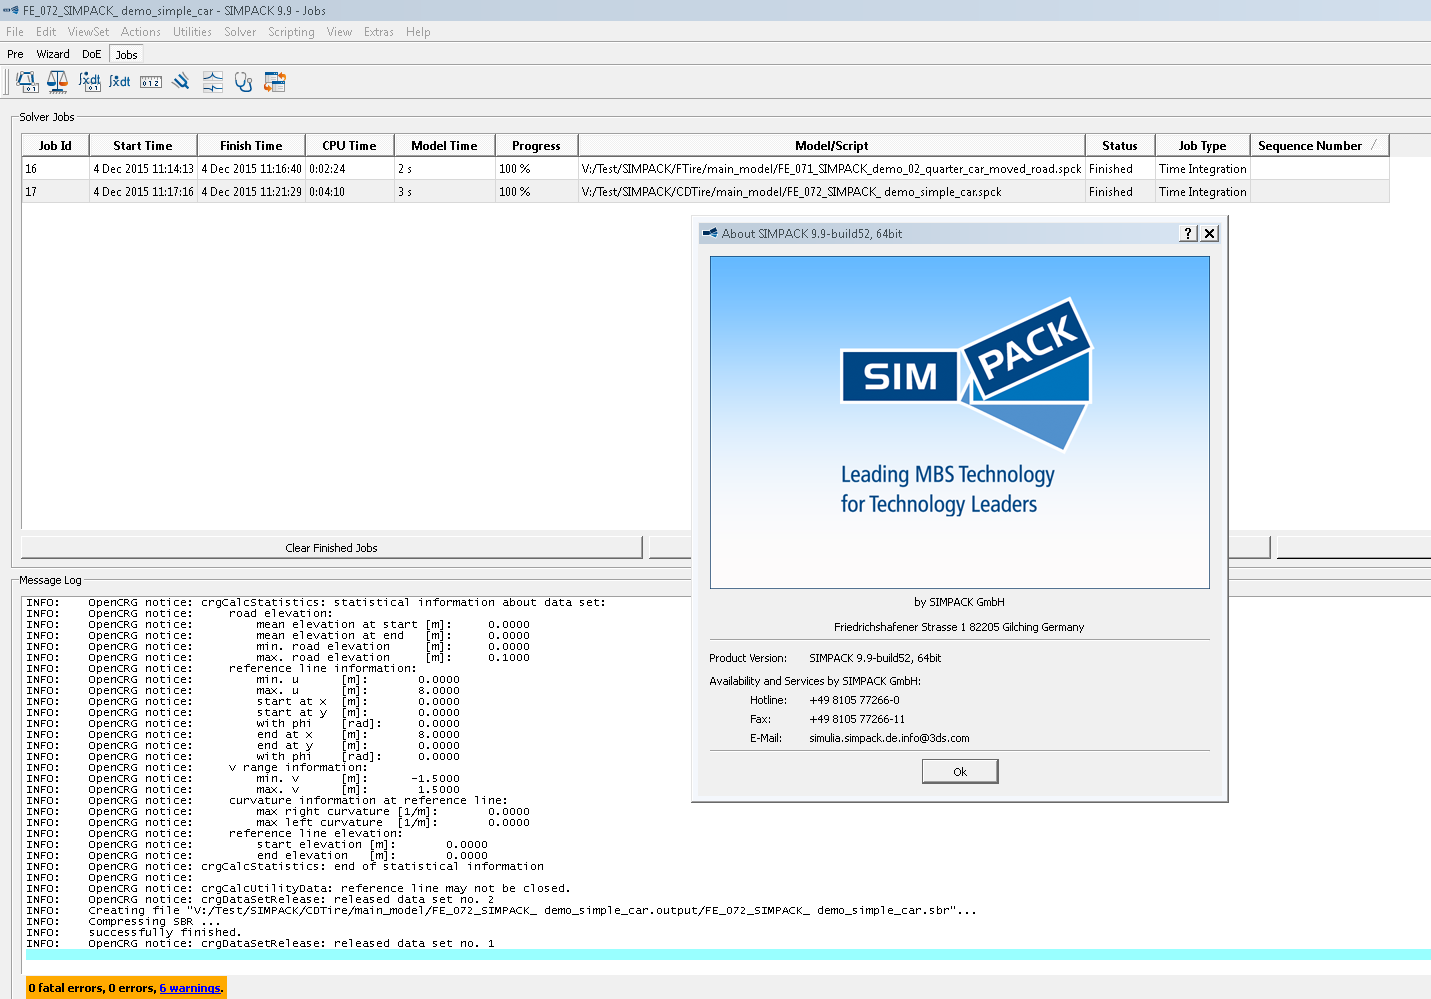Open the Scripting menu
The width and height of the screenshot is (1431, 999).
[291, 32]
